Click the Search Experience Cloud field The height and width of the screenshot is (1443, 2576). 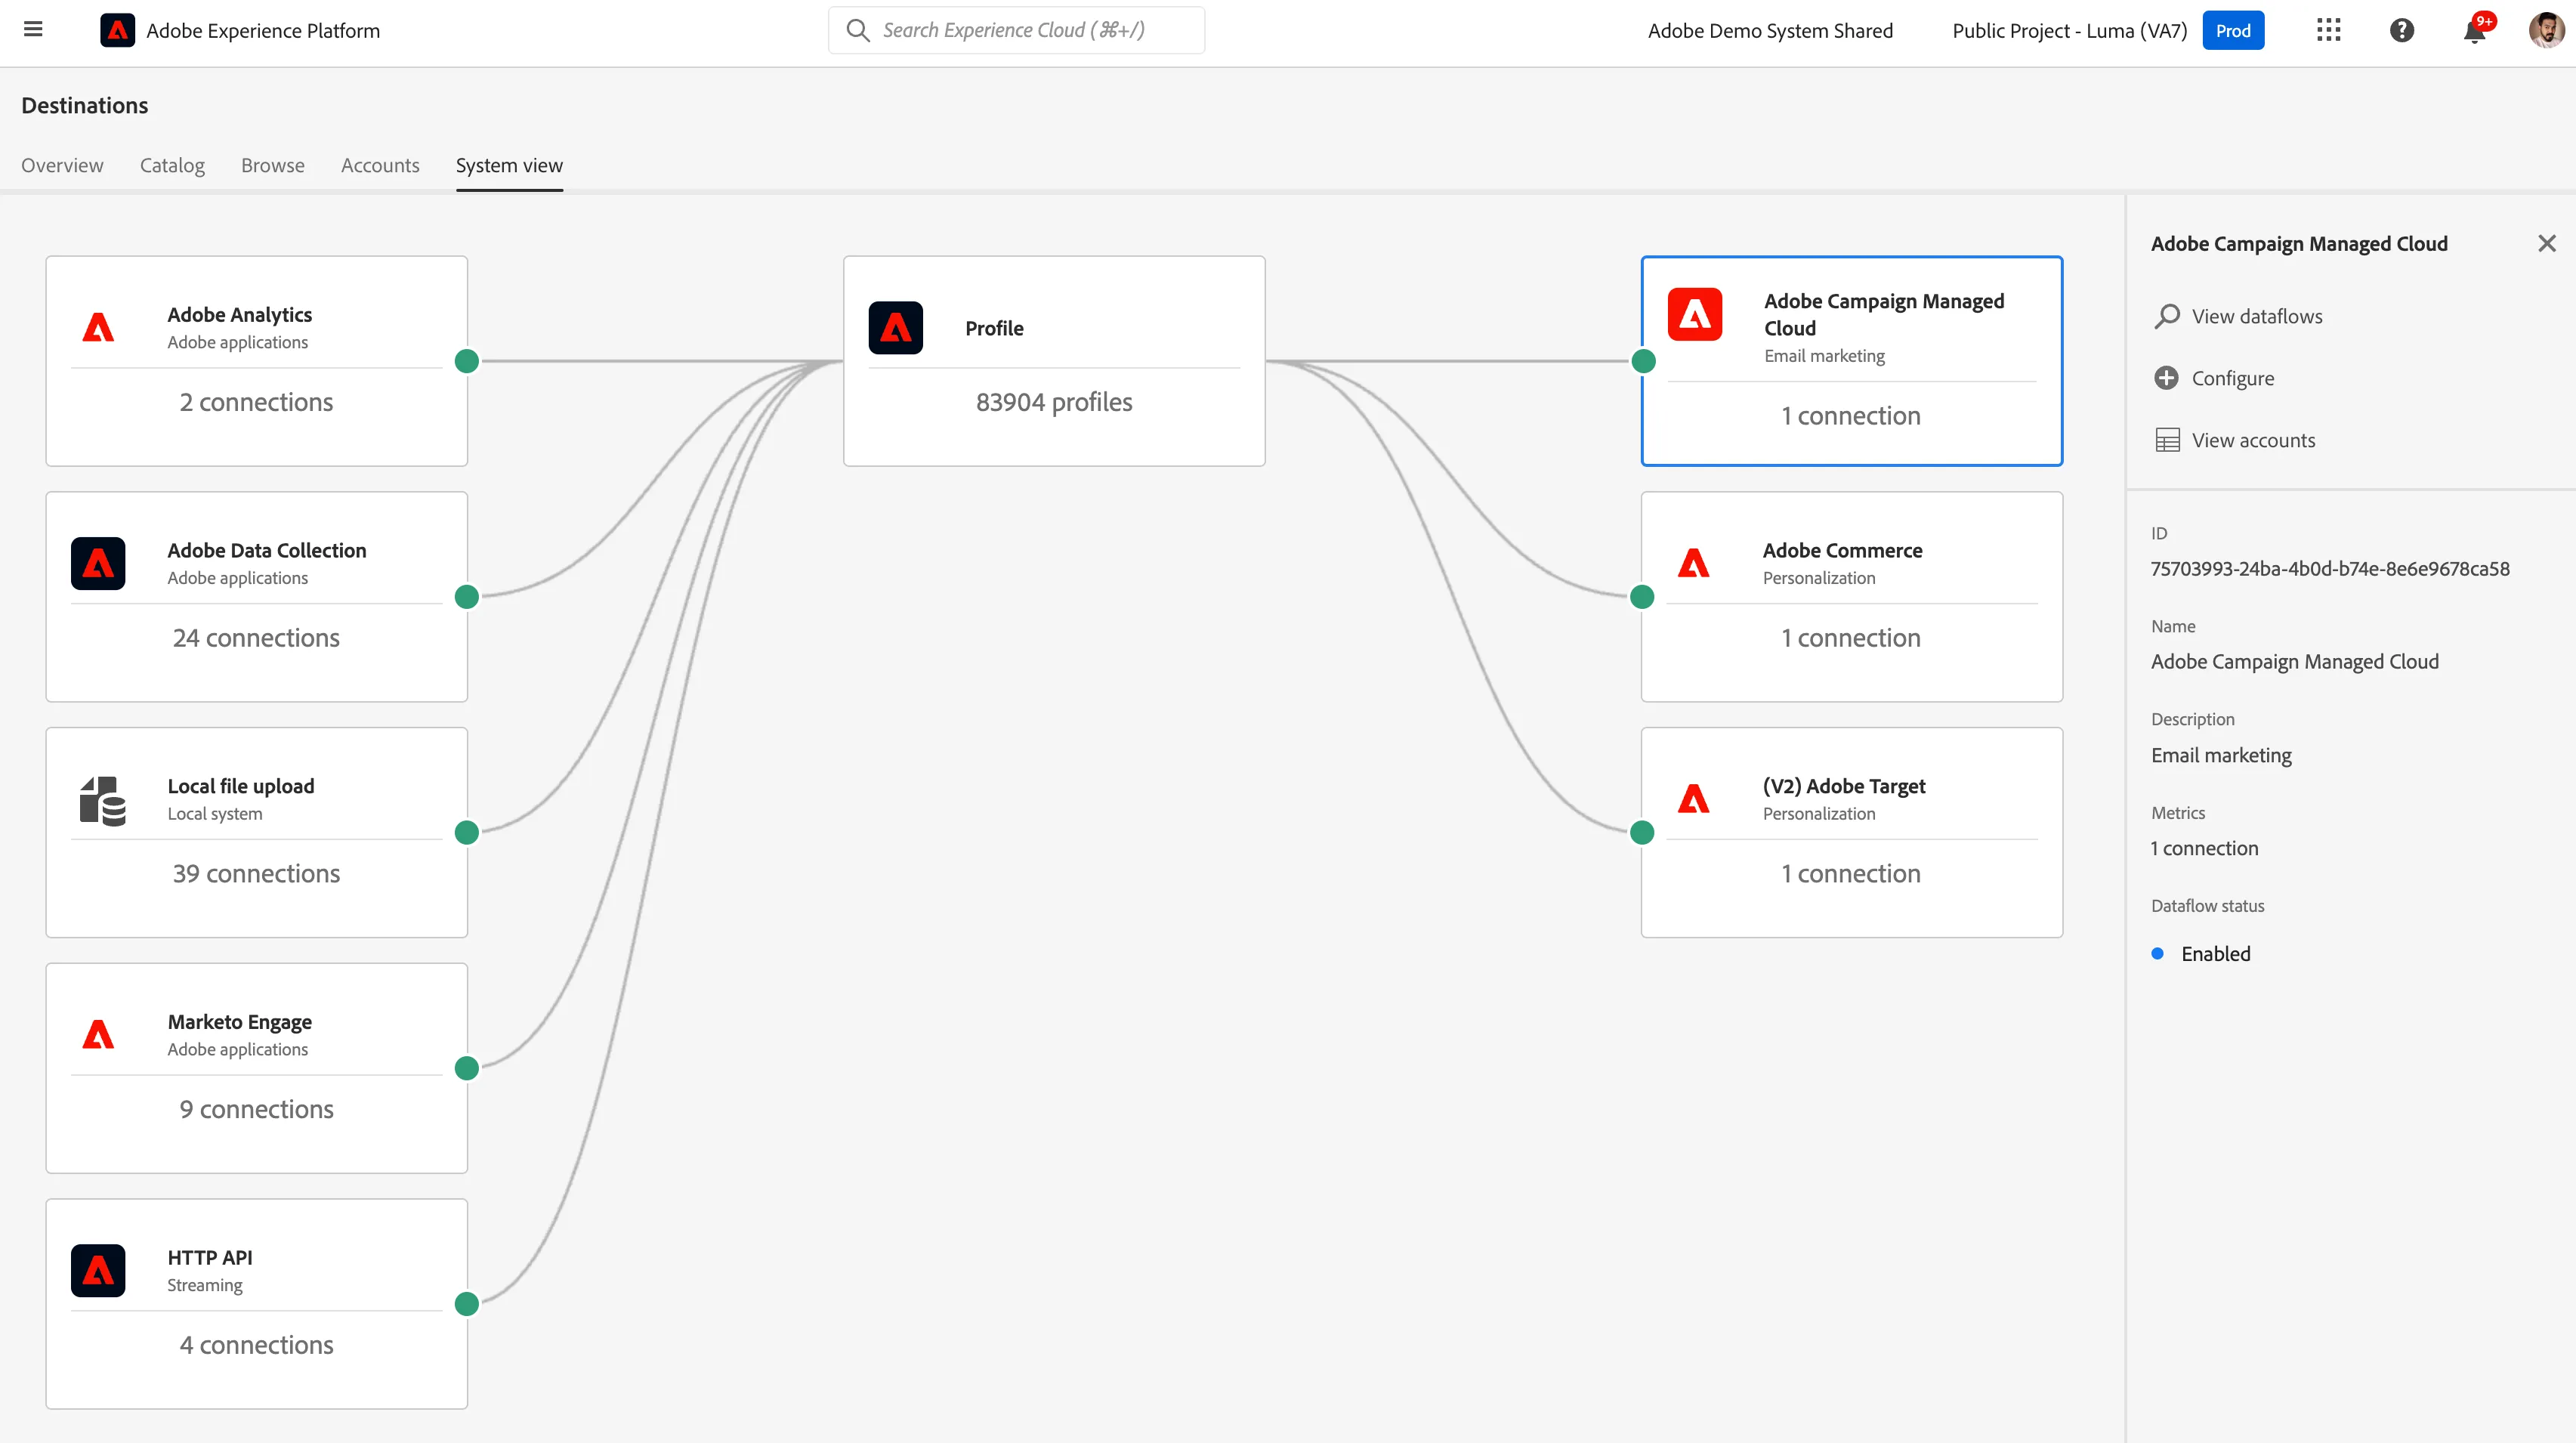[x=1016, y=30]
